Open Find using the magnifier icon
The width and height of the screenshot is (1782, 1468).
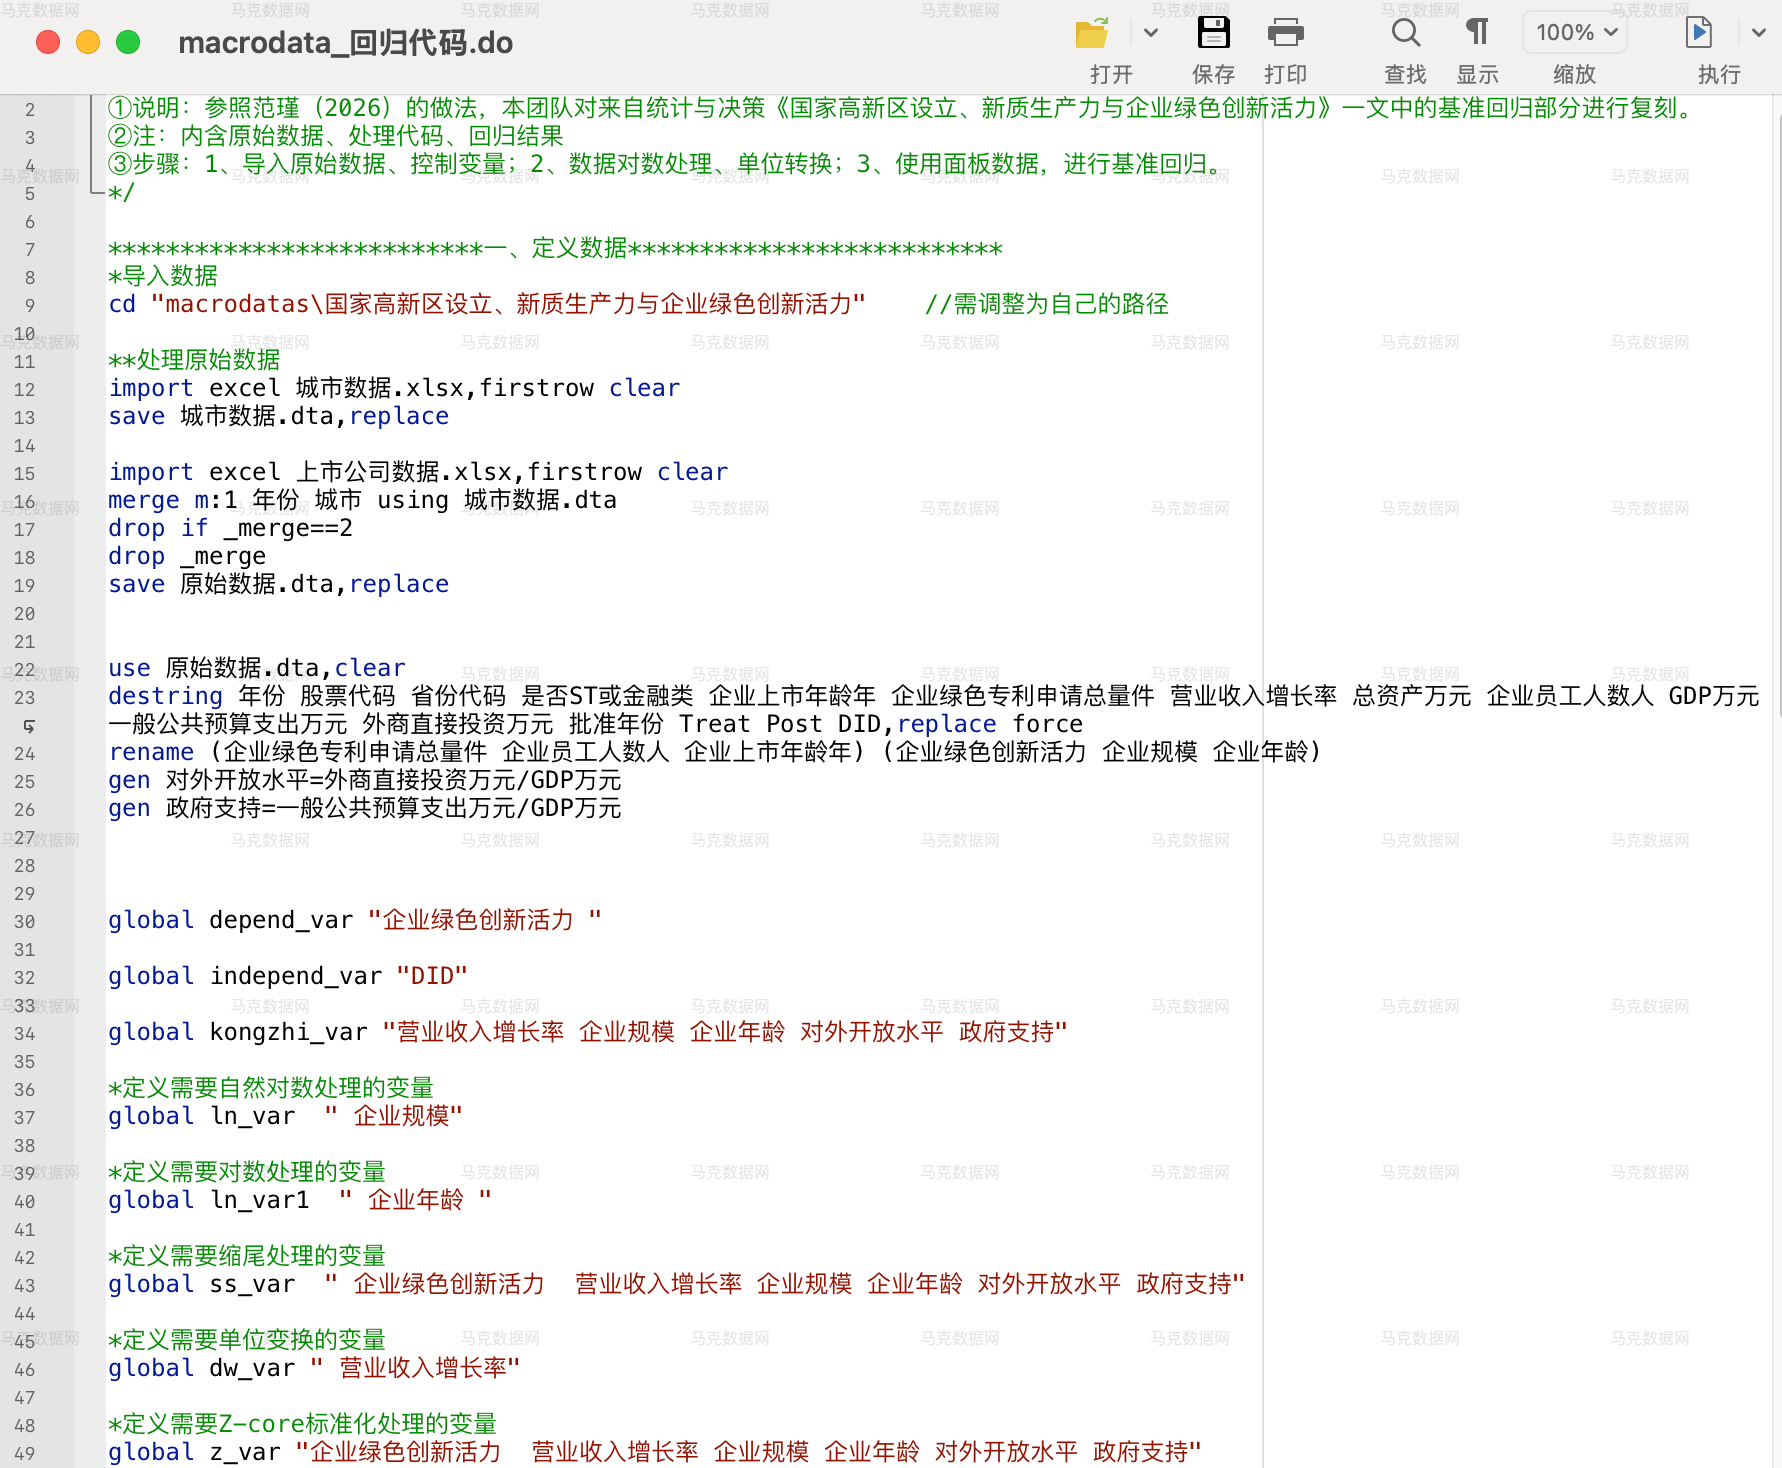point(1406,33)
